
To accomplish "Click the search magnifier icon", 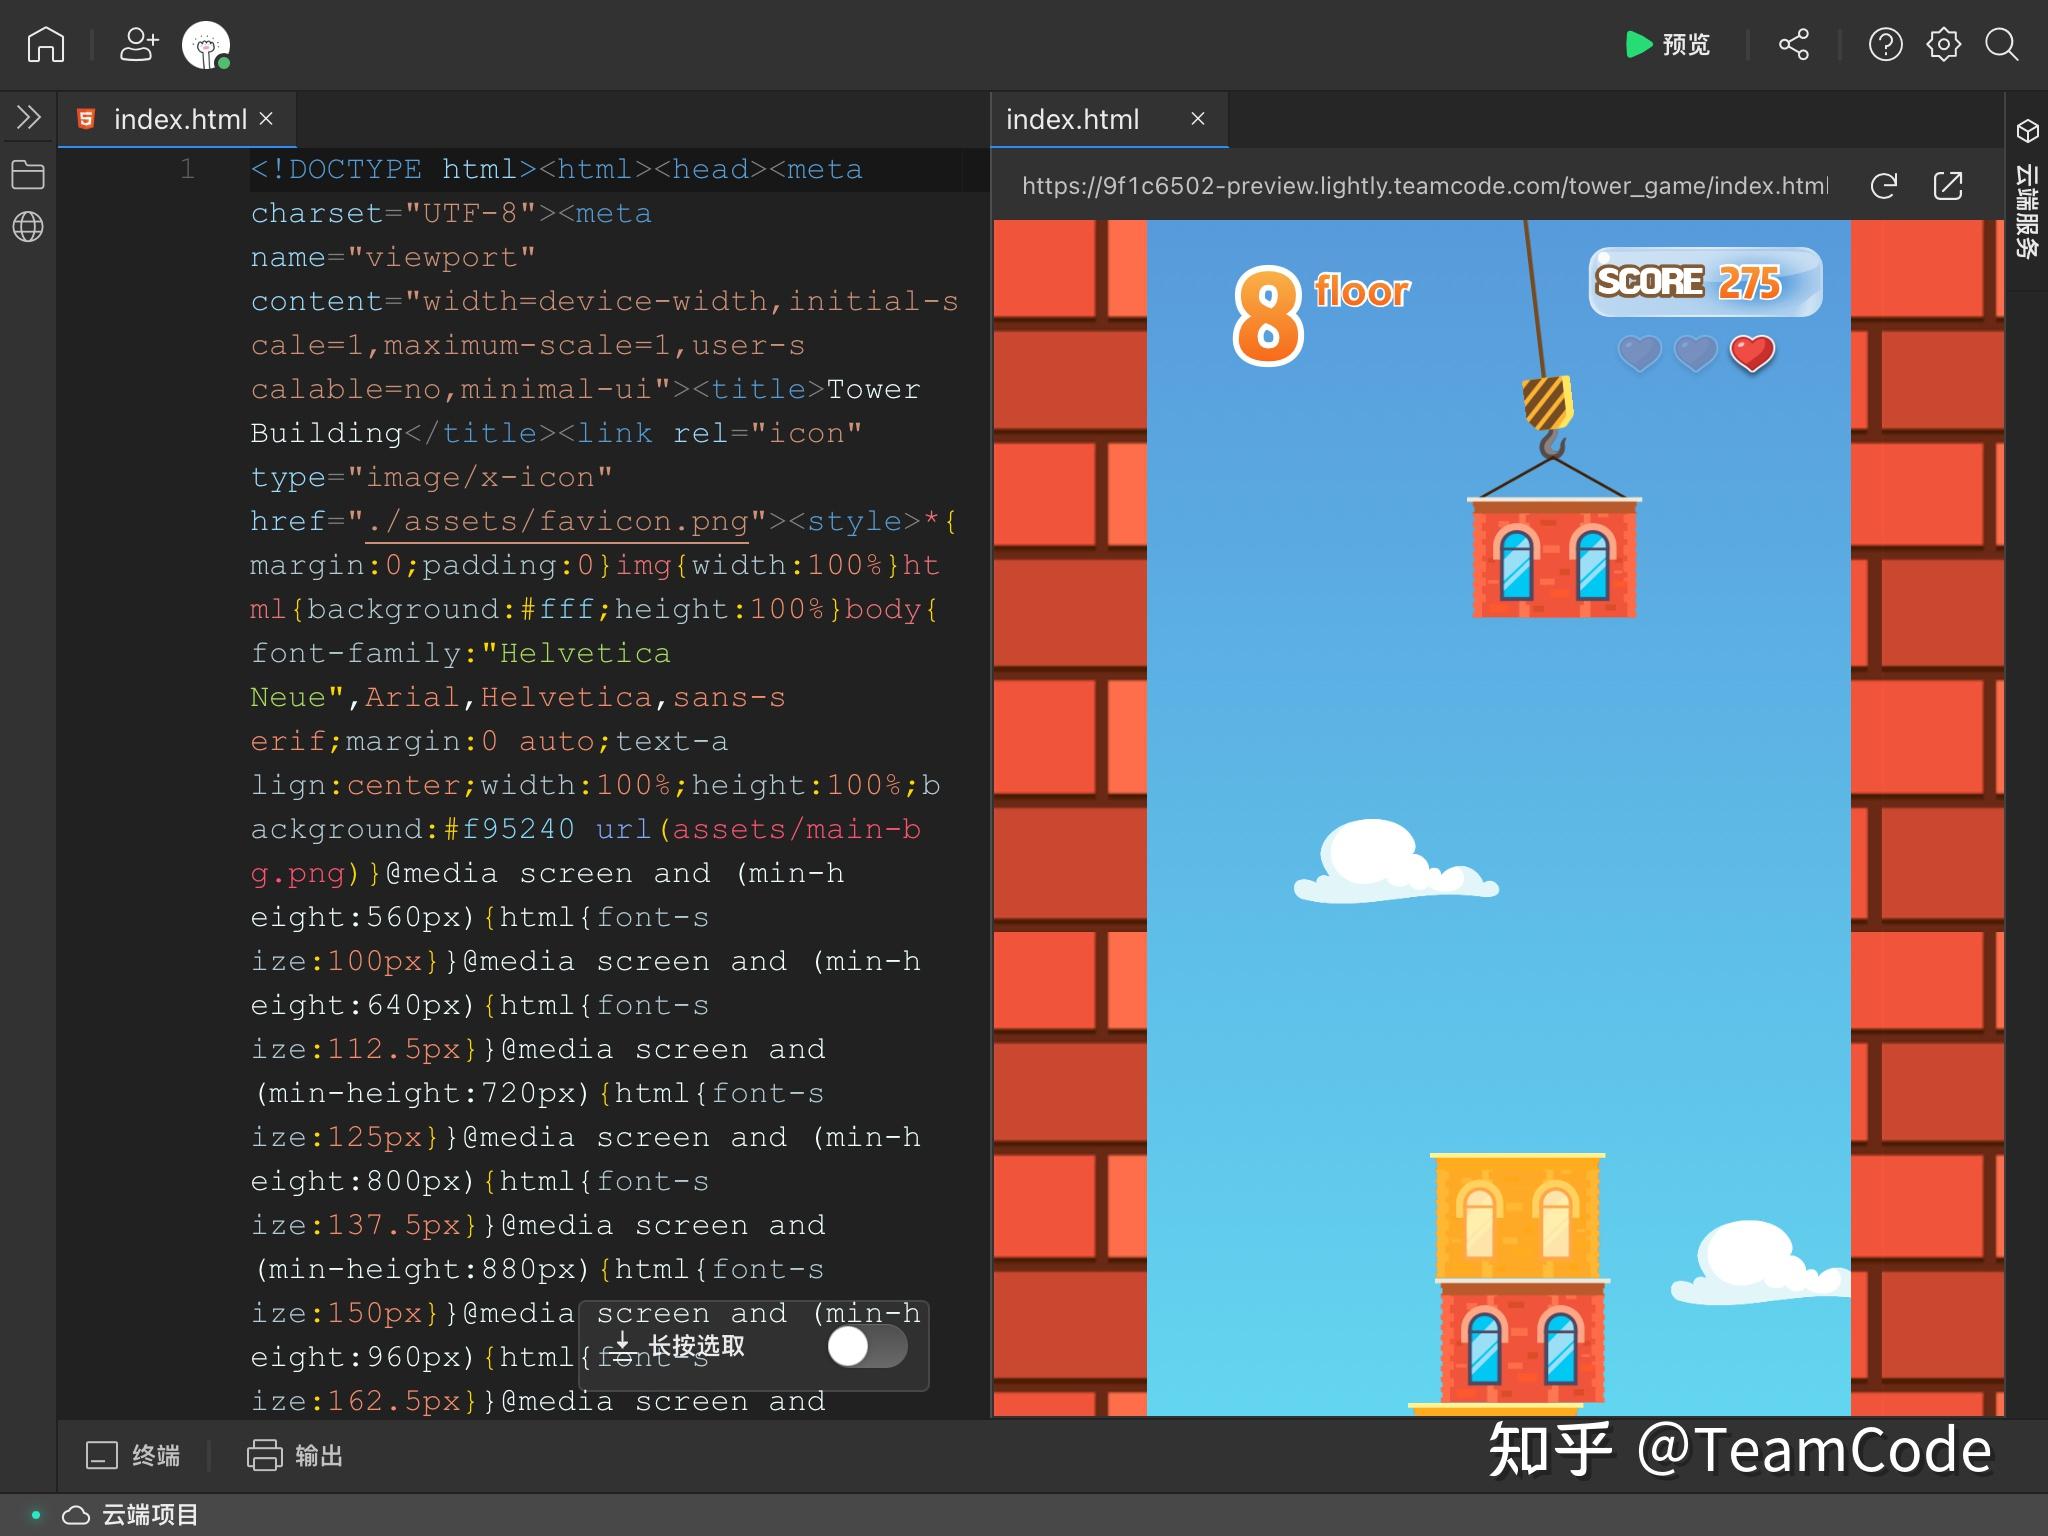I will [2001, 45].
